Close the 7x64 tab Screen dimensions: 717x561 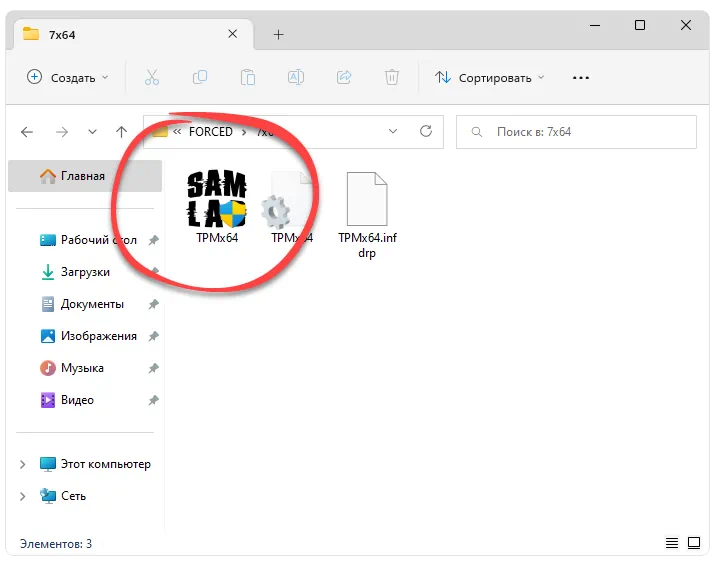coord(232,34)
